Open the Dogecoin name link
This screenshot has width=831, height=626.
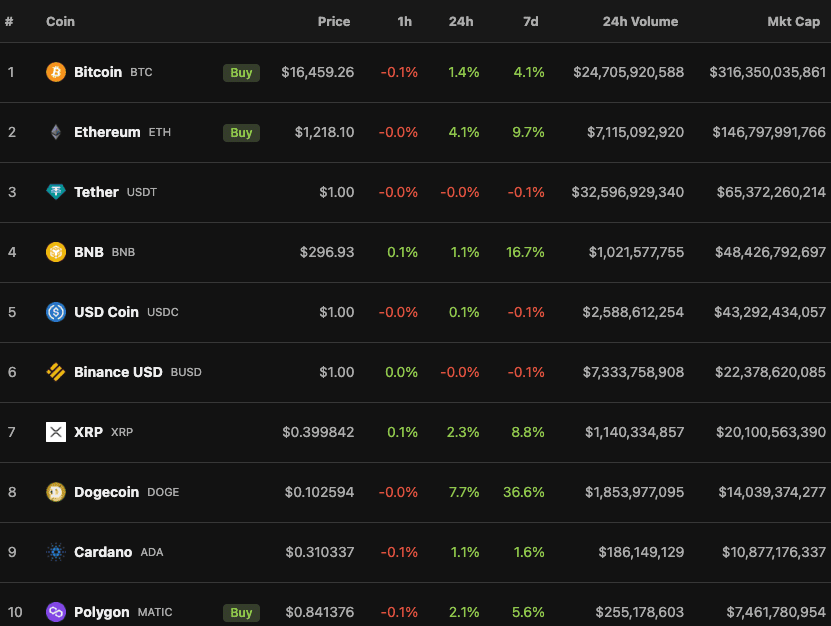[107, 492]
